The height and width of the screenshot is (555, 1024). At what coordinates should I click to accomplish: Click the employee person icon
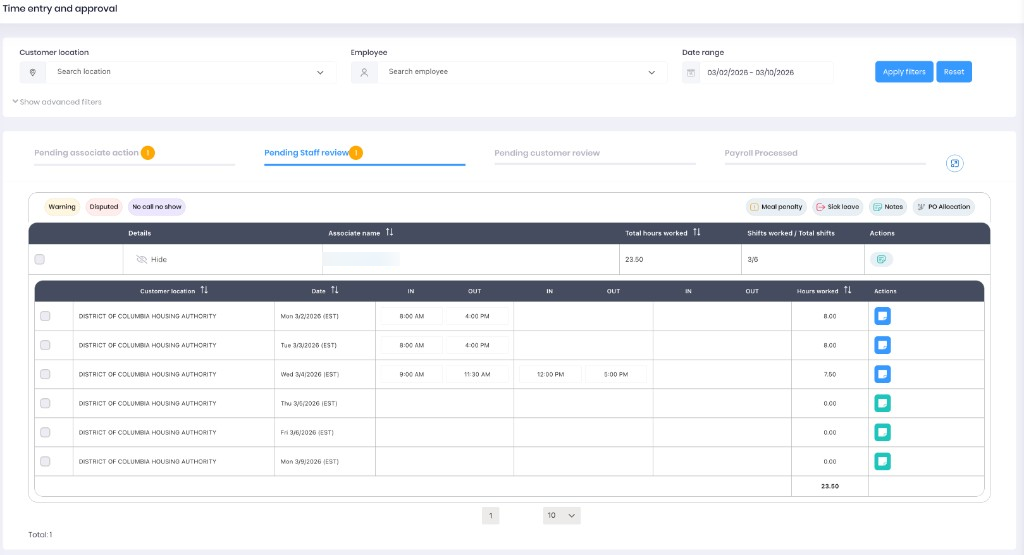click(x=364, y=72)
